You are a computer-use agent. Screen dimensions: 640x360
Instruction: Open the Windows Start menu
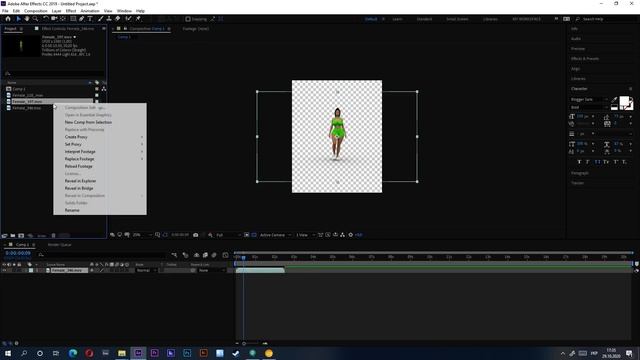pyautogui.click(x=8, y=353)
